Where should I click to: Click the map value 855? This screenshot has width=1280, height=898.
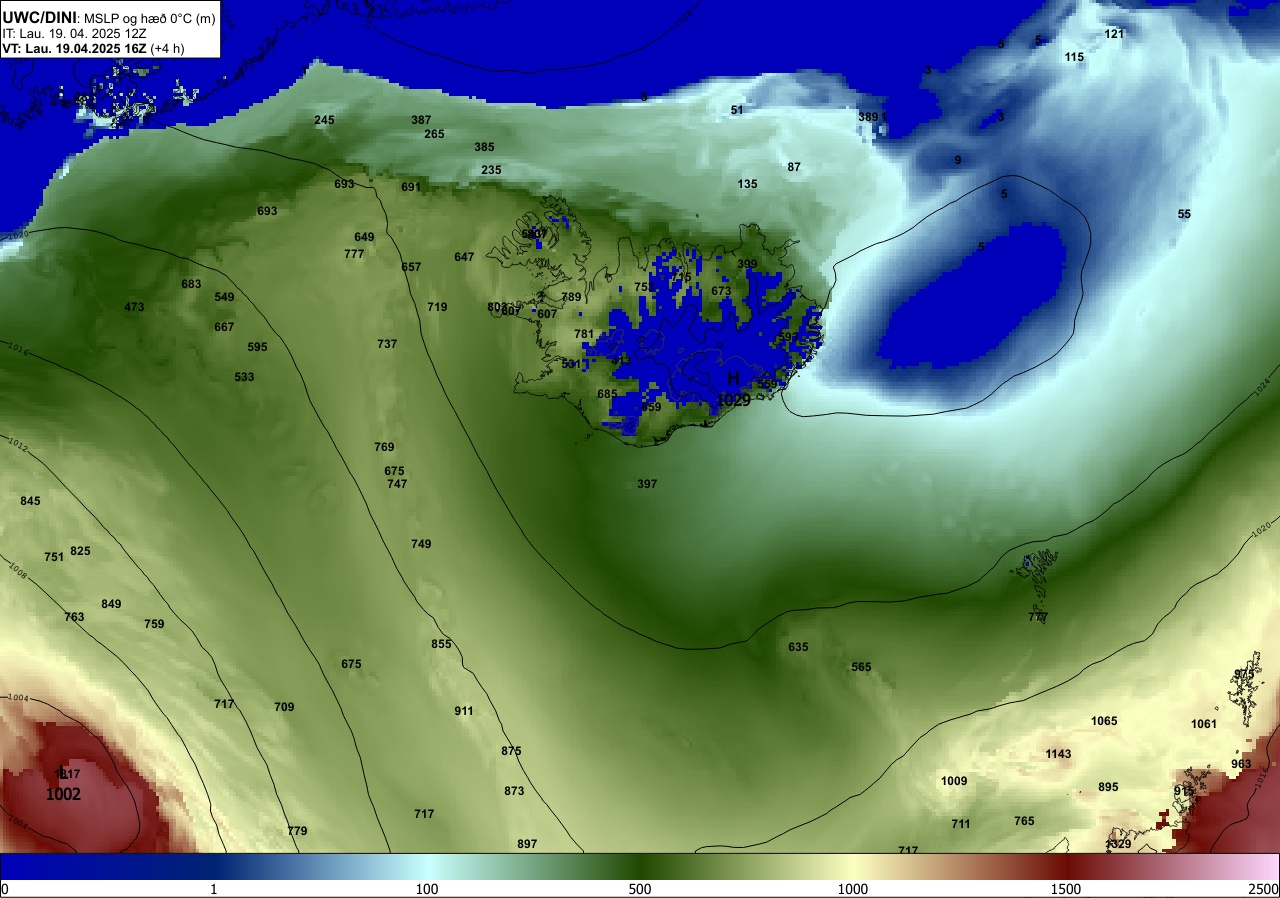coord(441,644)
